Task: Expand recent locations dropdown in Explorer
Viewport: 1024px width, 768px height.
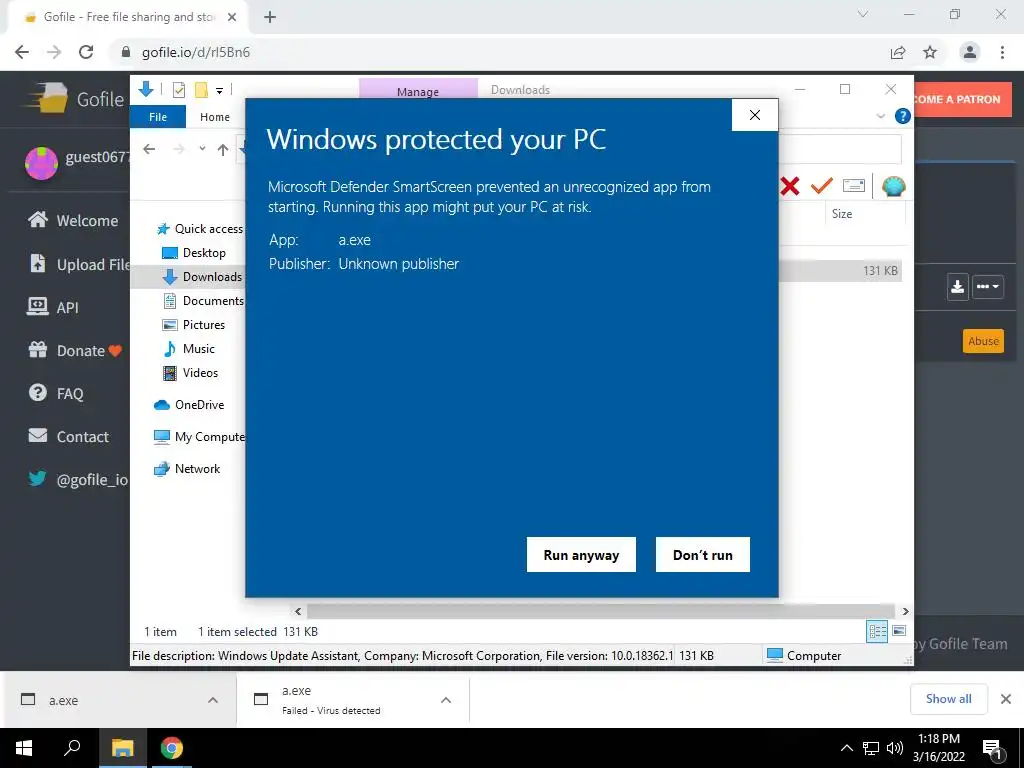Action: [202, 149]
